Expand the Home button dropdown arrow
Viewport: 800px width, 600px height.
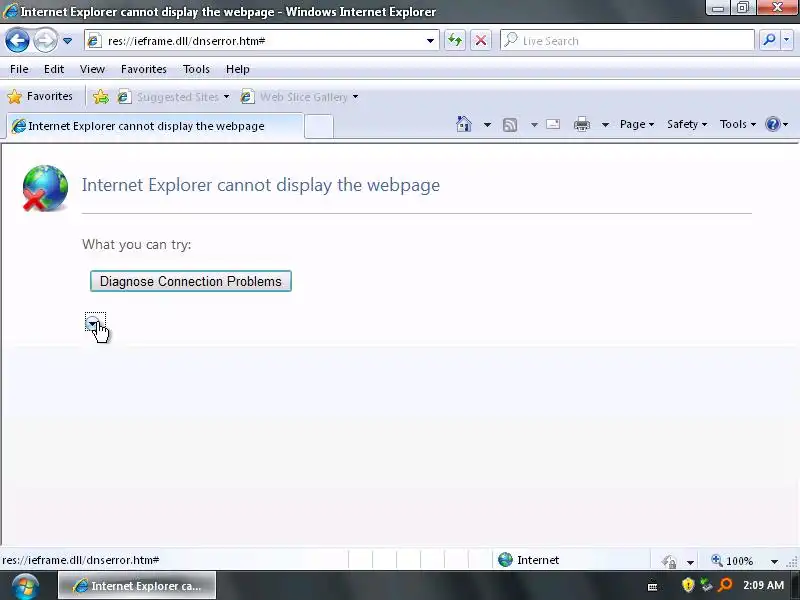click(x=487, y=124)
